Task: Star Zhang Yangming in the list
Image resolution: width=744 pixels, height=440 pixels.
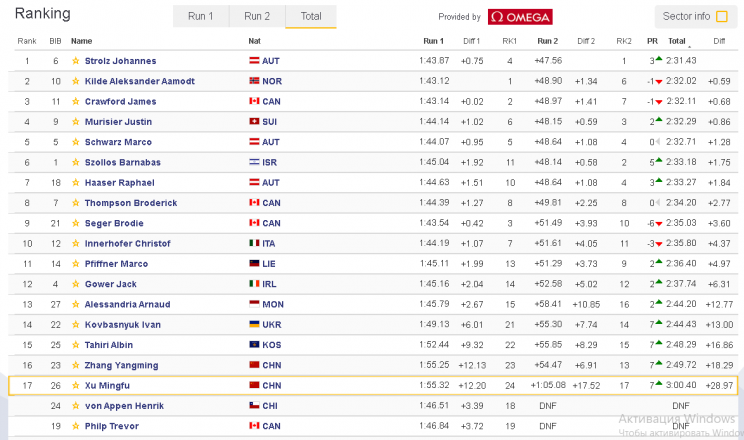Action: pos(75,365)
